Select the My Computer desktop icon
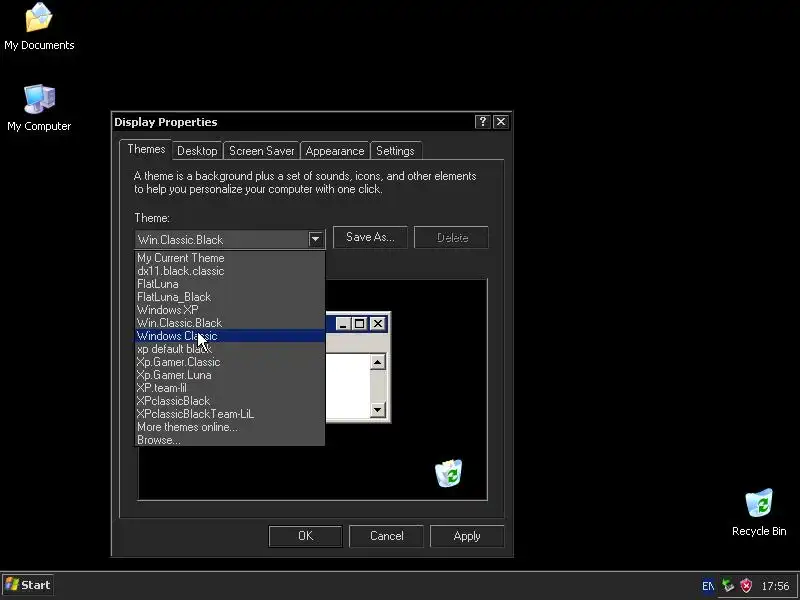This screenshot has height=600, width=800. tap(39, 108)
